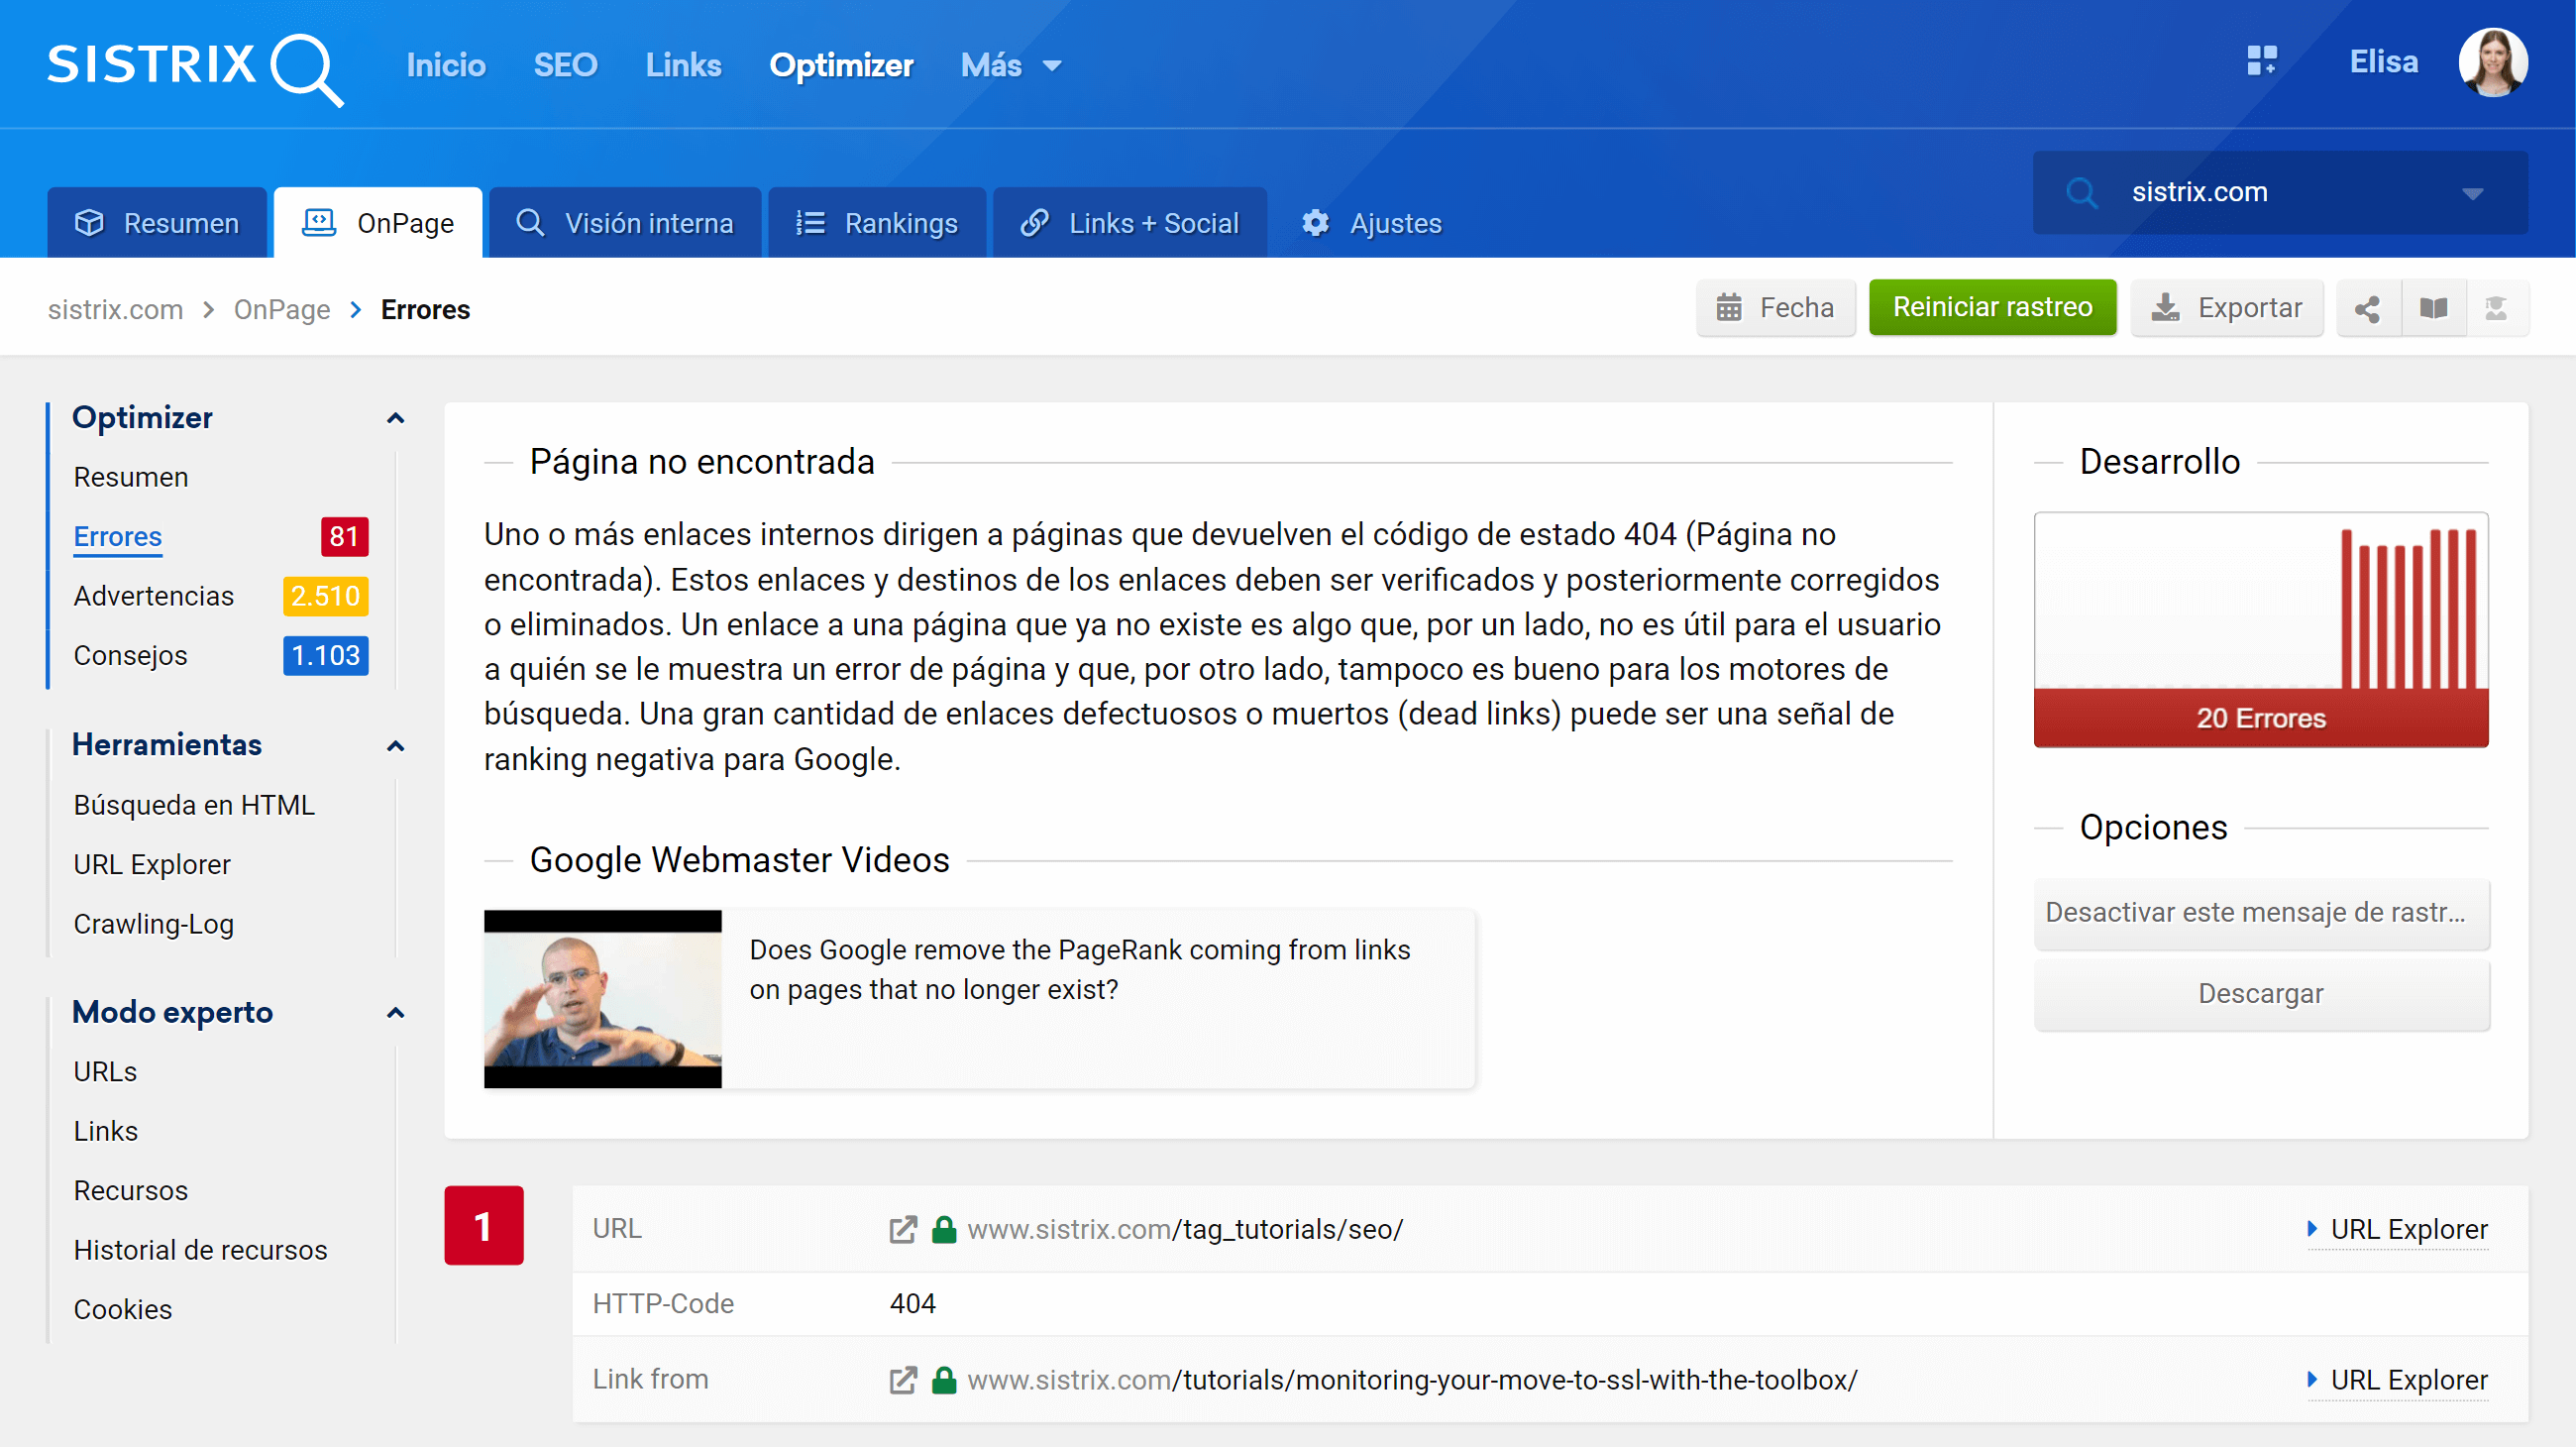Play the Google Webmaster video thumbnail
This screenshot has height=1447, width=2576.
click(602, 998)
